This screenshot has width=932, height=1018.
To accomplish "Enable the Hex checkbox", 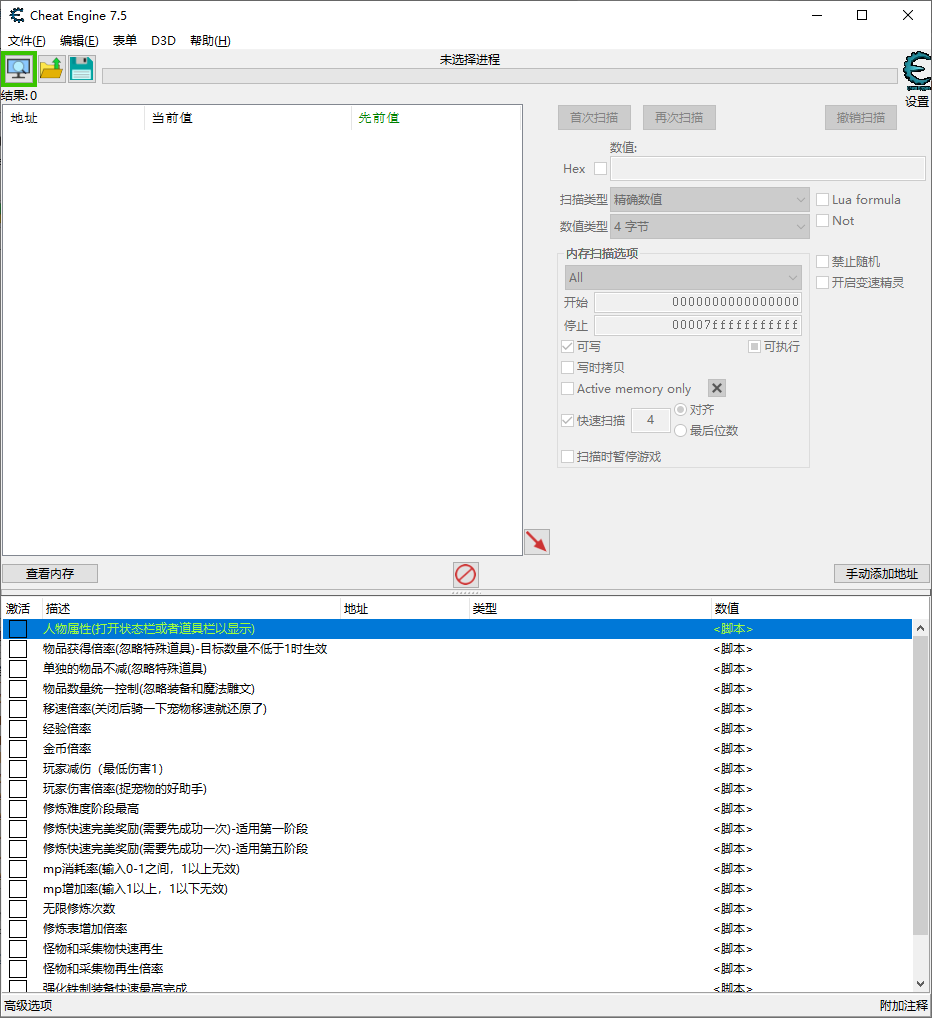I will 598,168.
